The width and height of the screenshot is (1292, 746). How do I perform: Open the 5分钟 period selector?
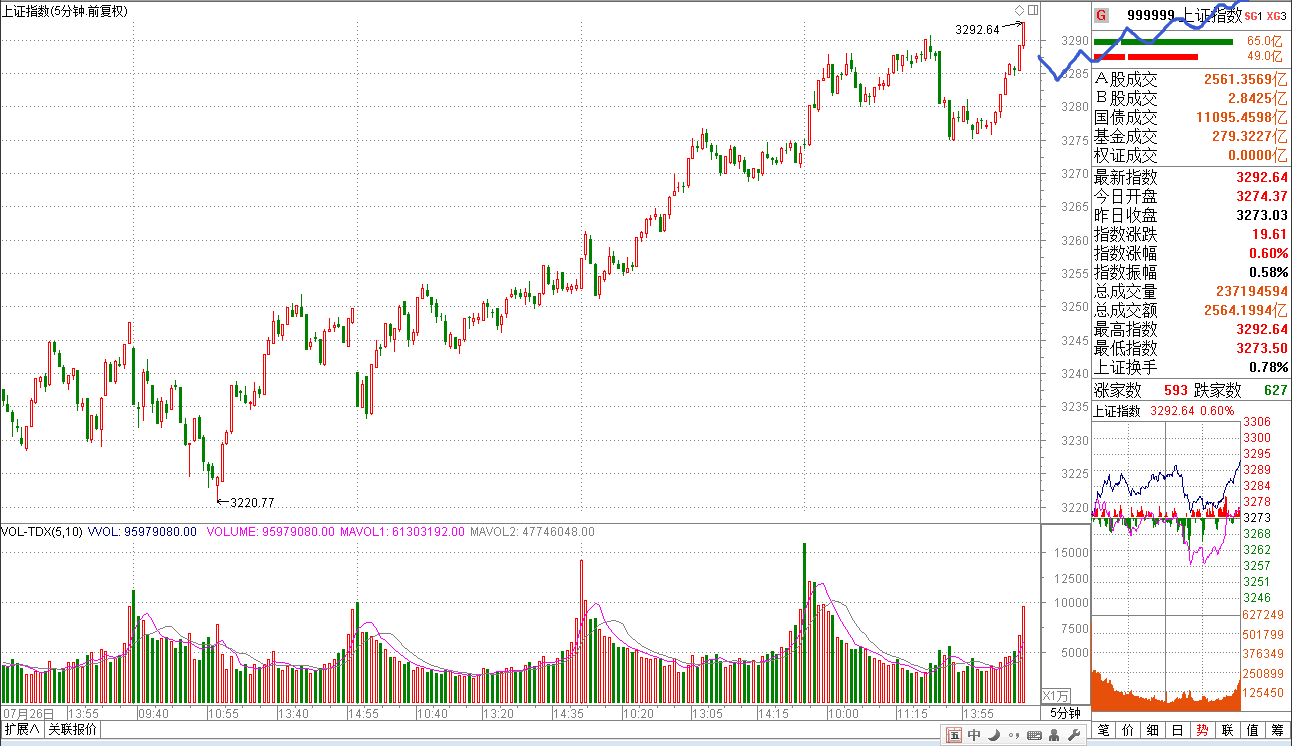click(1065, 713)
